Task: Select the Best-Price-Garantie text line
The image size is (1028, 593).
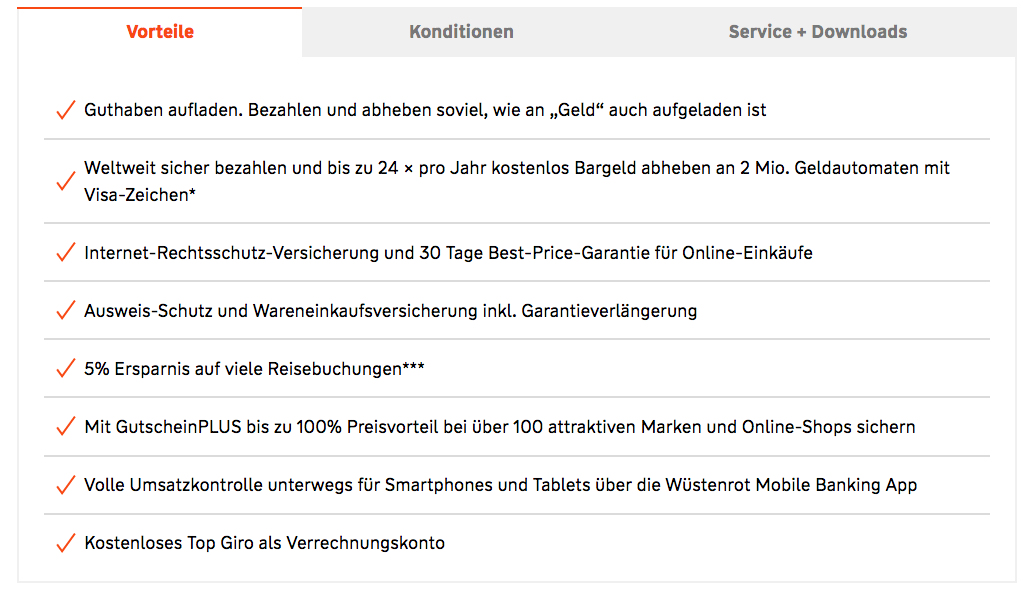Action: [x=448, y=253]
